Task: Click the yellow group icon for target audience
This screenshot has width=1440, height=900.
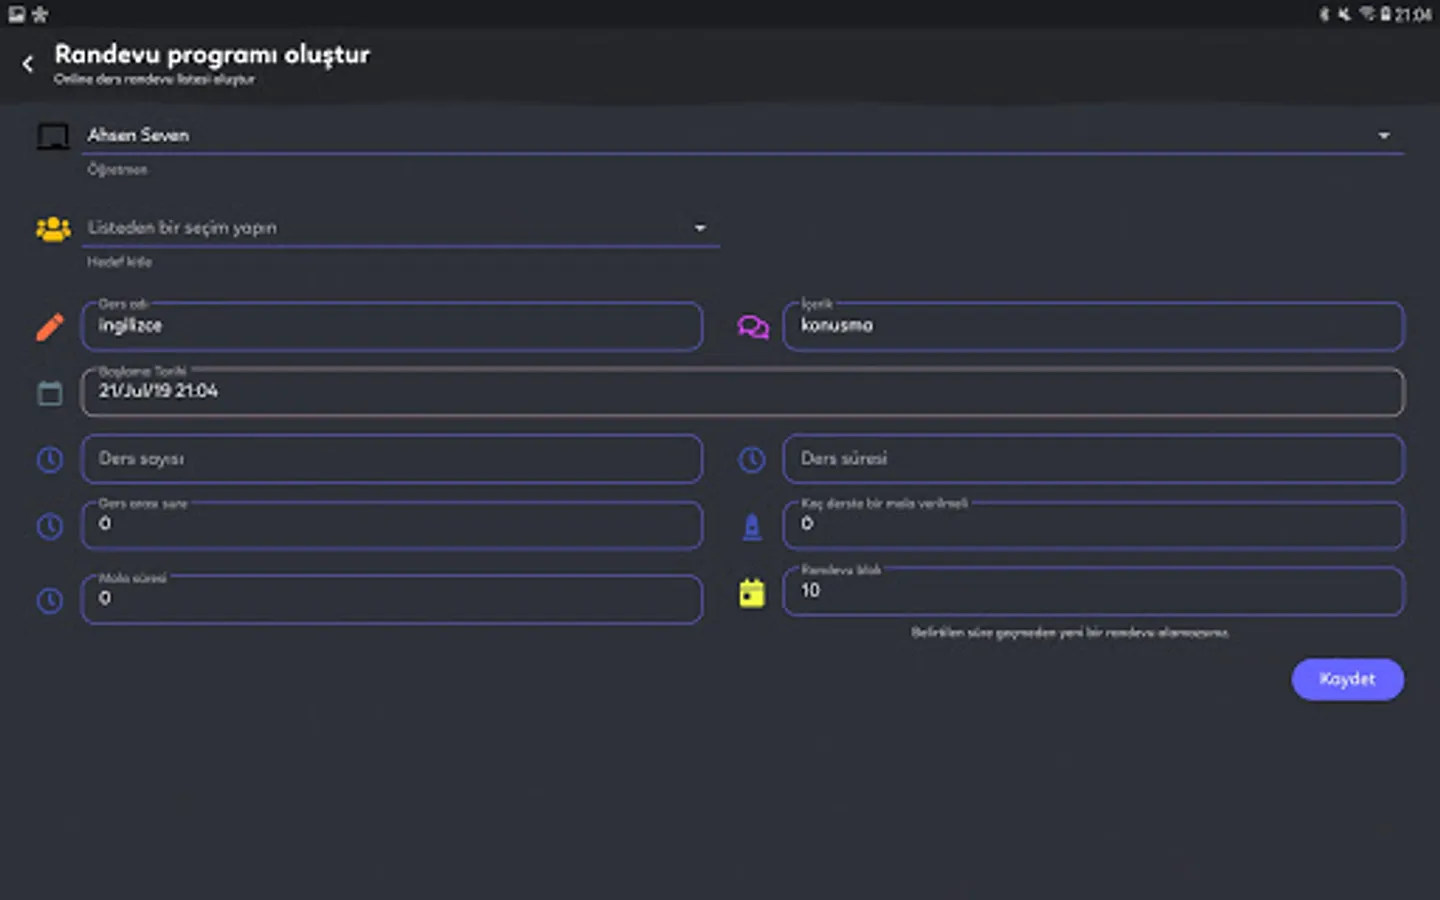Action: pos(53,229)
